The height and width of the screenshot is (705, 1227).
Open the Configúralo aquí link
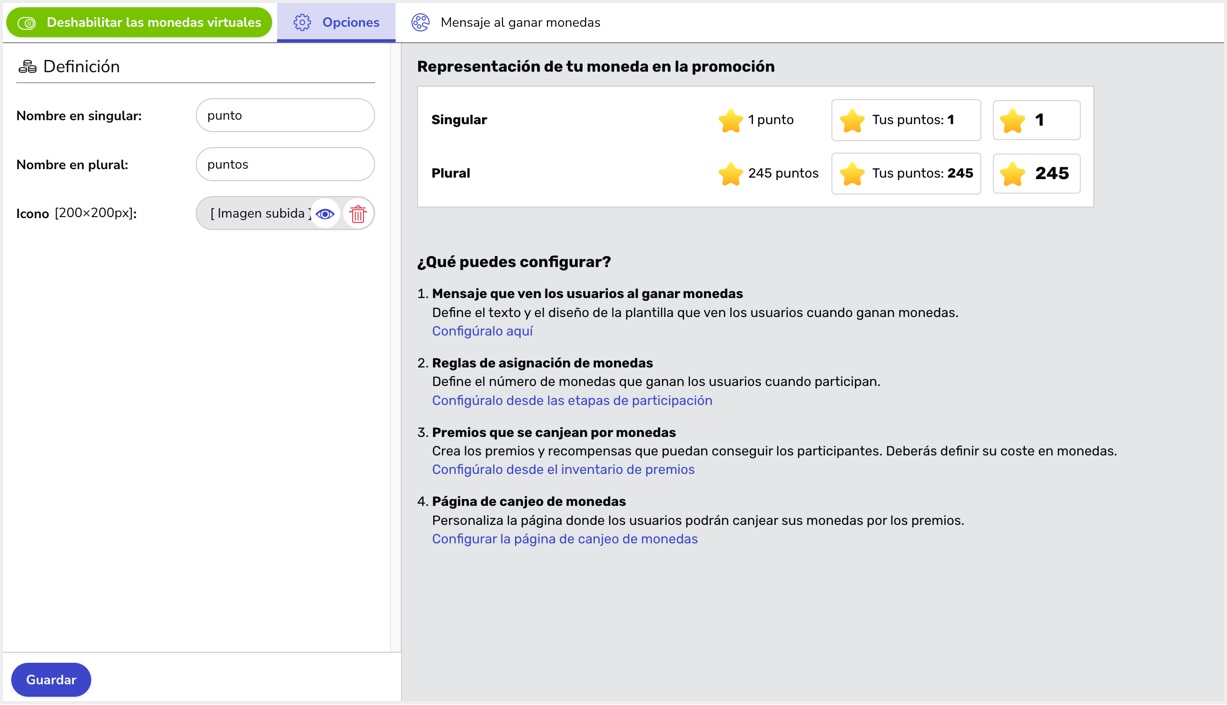(x=482, y=331)
